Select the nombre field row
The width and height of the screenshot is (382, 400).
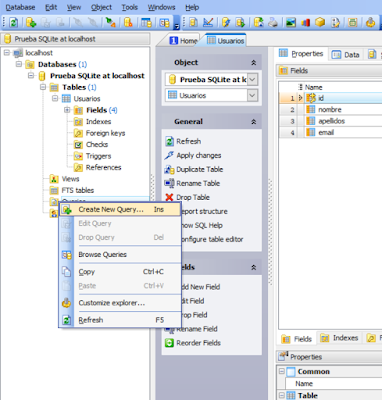click(x=331, y=109)
